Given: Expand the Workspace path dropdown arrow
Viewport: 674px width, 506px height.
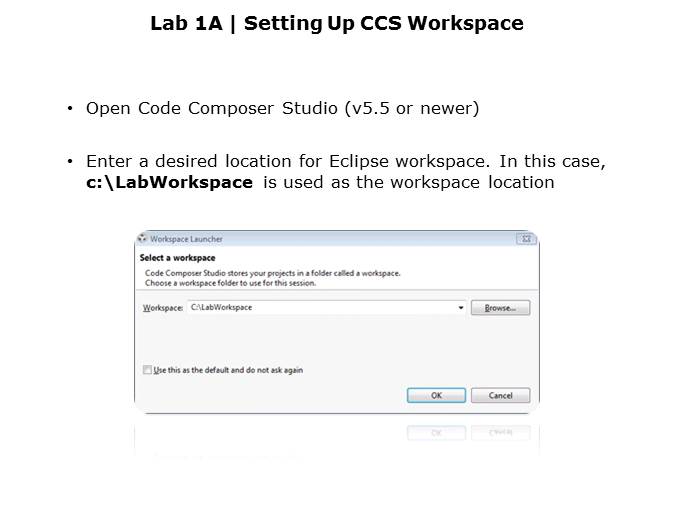Looking at the screenshot, I should point(461,308).
